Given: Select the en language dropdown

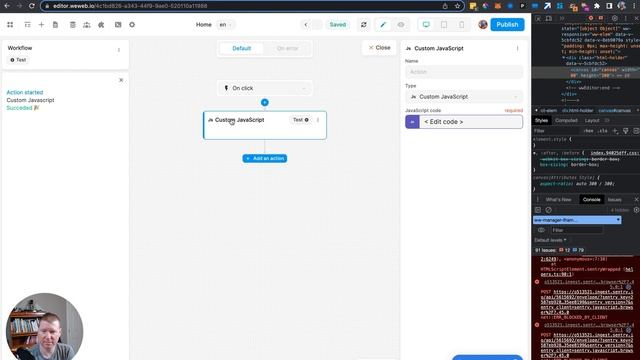Looking at the screenshot, I should (225, 25).
